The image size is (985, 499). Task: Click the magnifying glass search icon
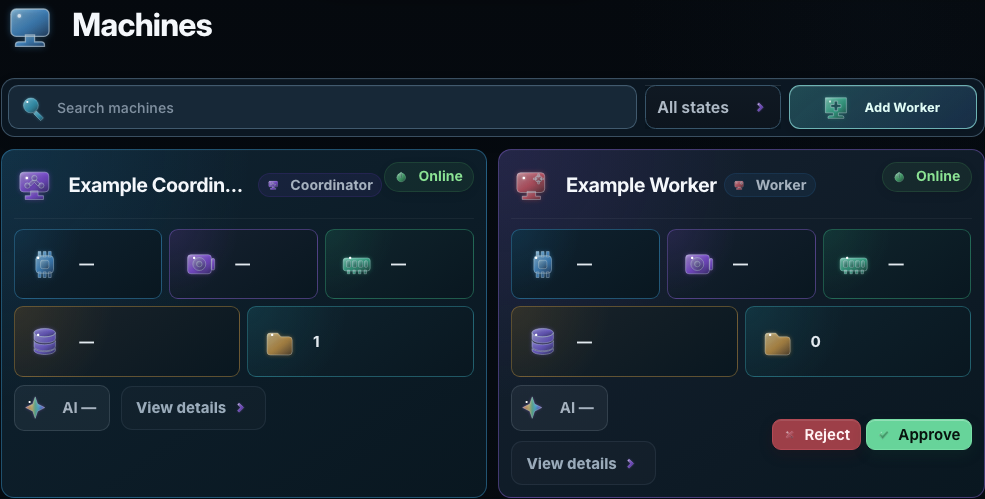tap(33, 108)
